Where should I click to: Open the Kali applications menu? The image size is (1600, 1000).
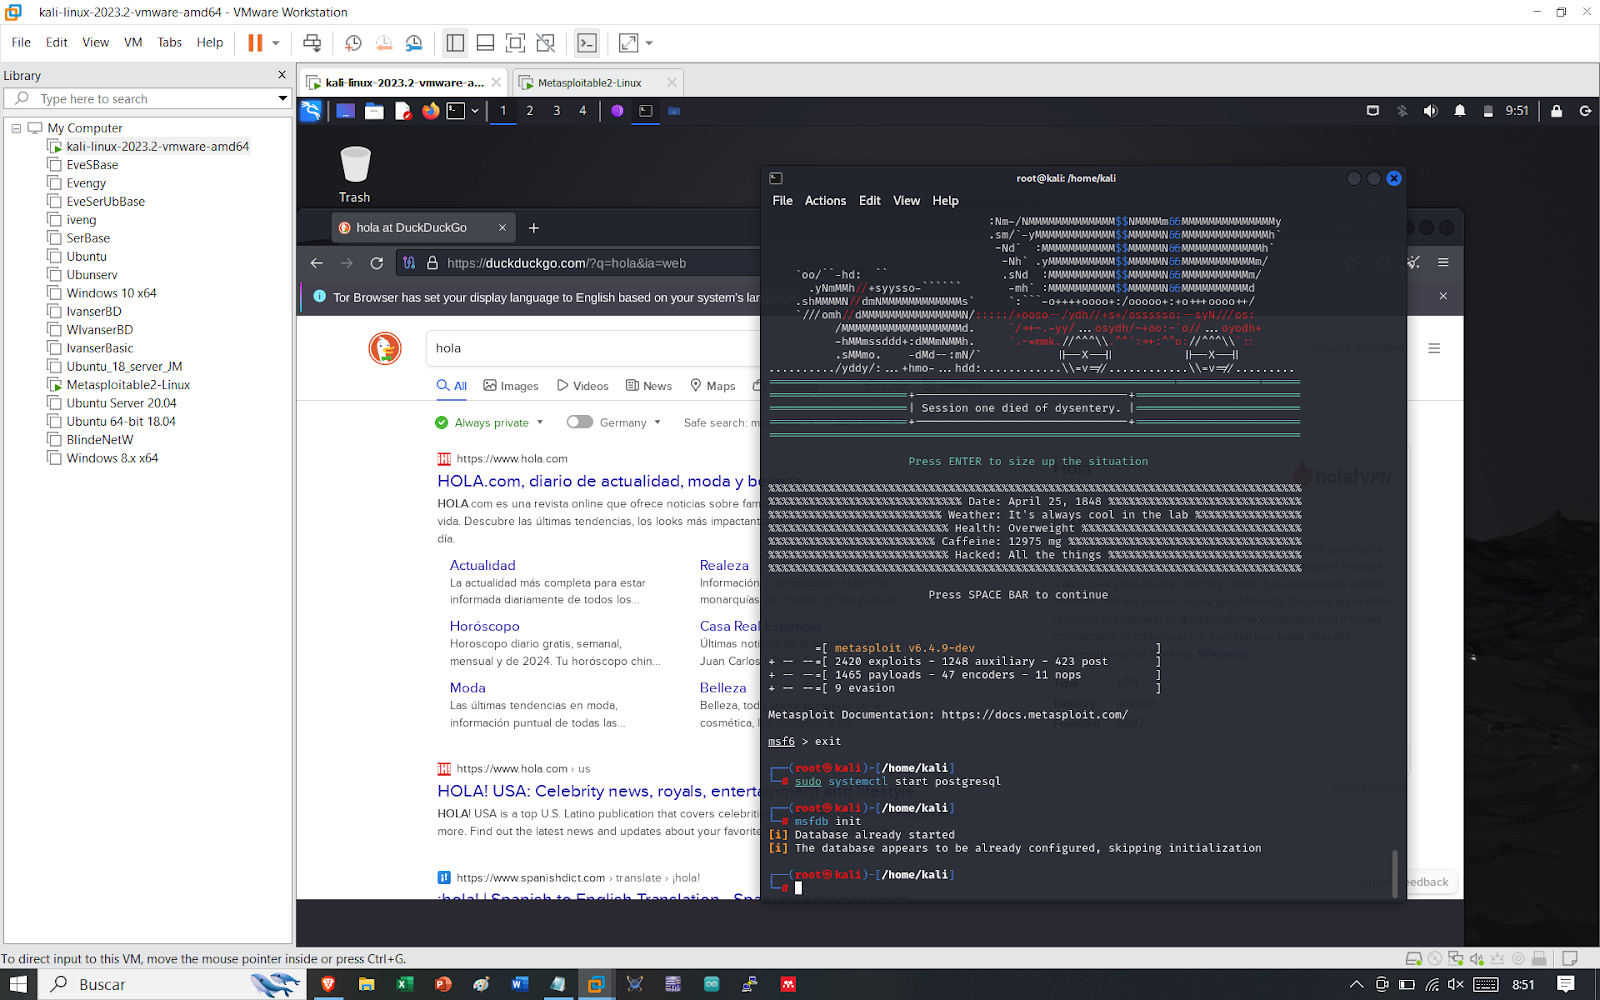click(x=311, y=111)
